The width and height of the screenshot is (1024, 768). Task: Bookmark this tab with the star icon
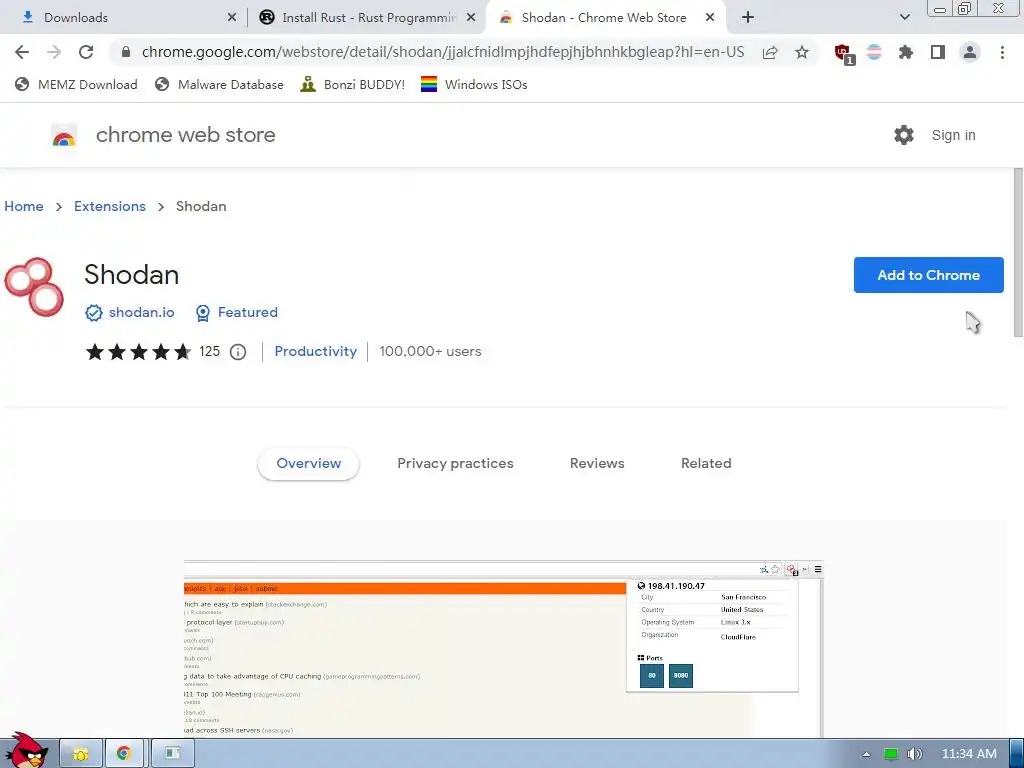pyautogui.click(x=802, y=52)
